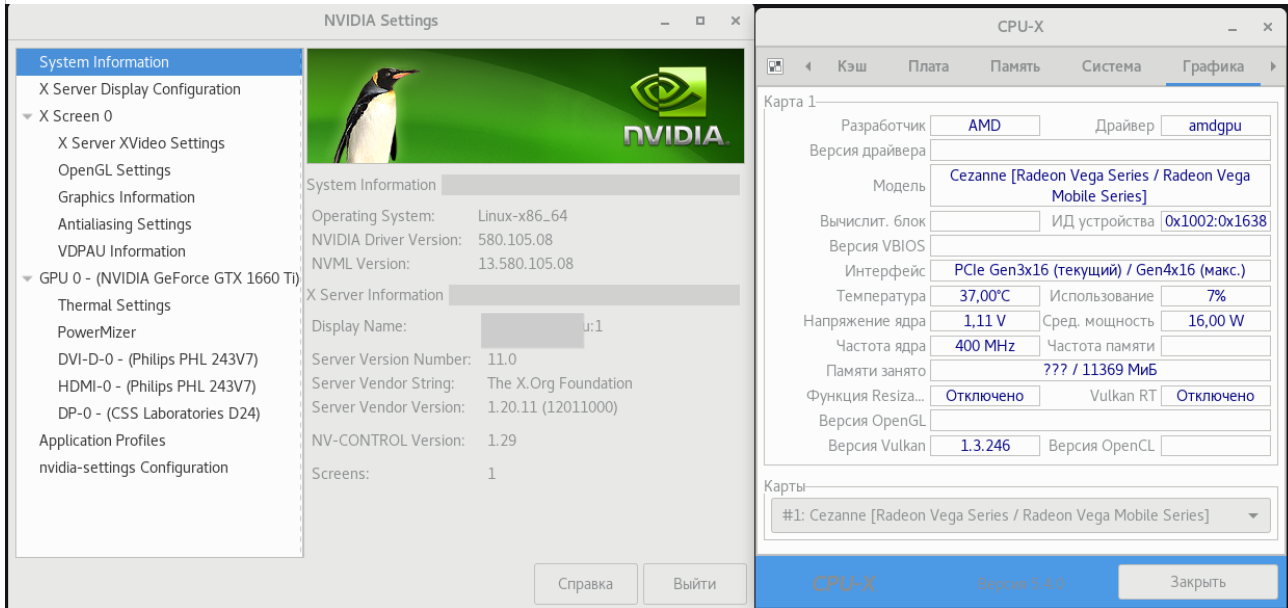Click the right tab scroll arrow in CPU-X
Screen dimensions: 1288x608
click(1273, 67)
